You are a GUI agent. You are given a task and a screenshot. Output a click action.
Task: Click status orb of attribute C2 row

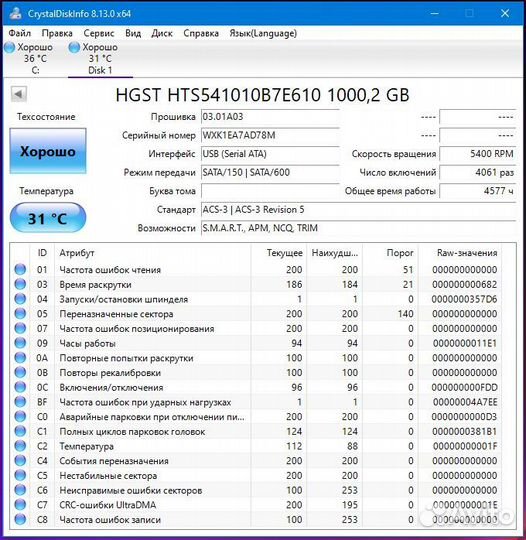pyautogui.click(x=20, y=446)
